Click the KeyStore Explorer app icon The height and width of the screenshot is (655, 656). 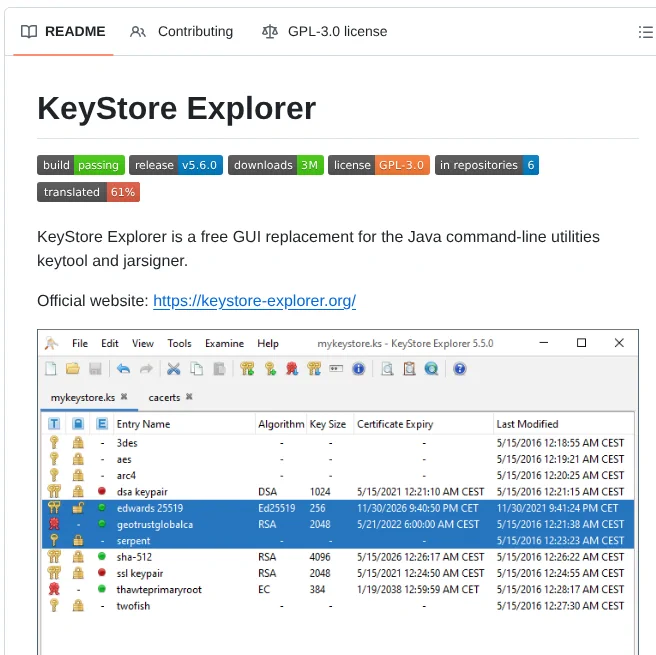coord(51,343)
